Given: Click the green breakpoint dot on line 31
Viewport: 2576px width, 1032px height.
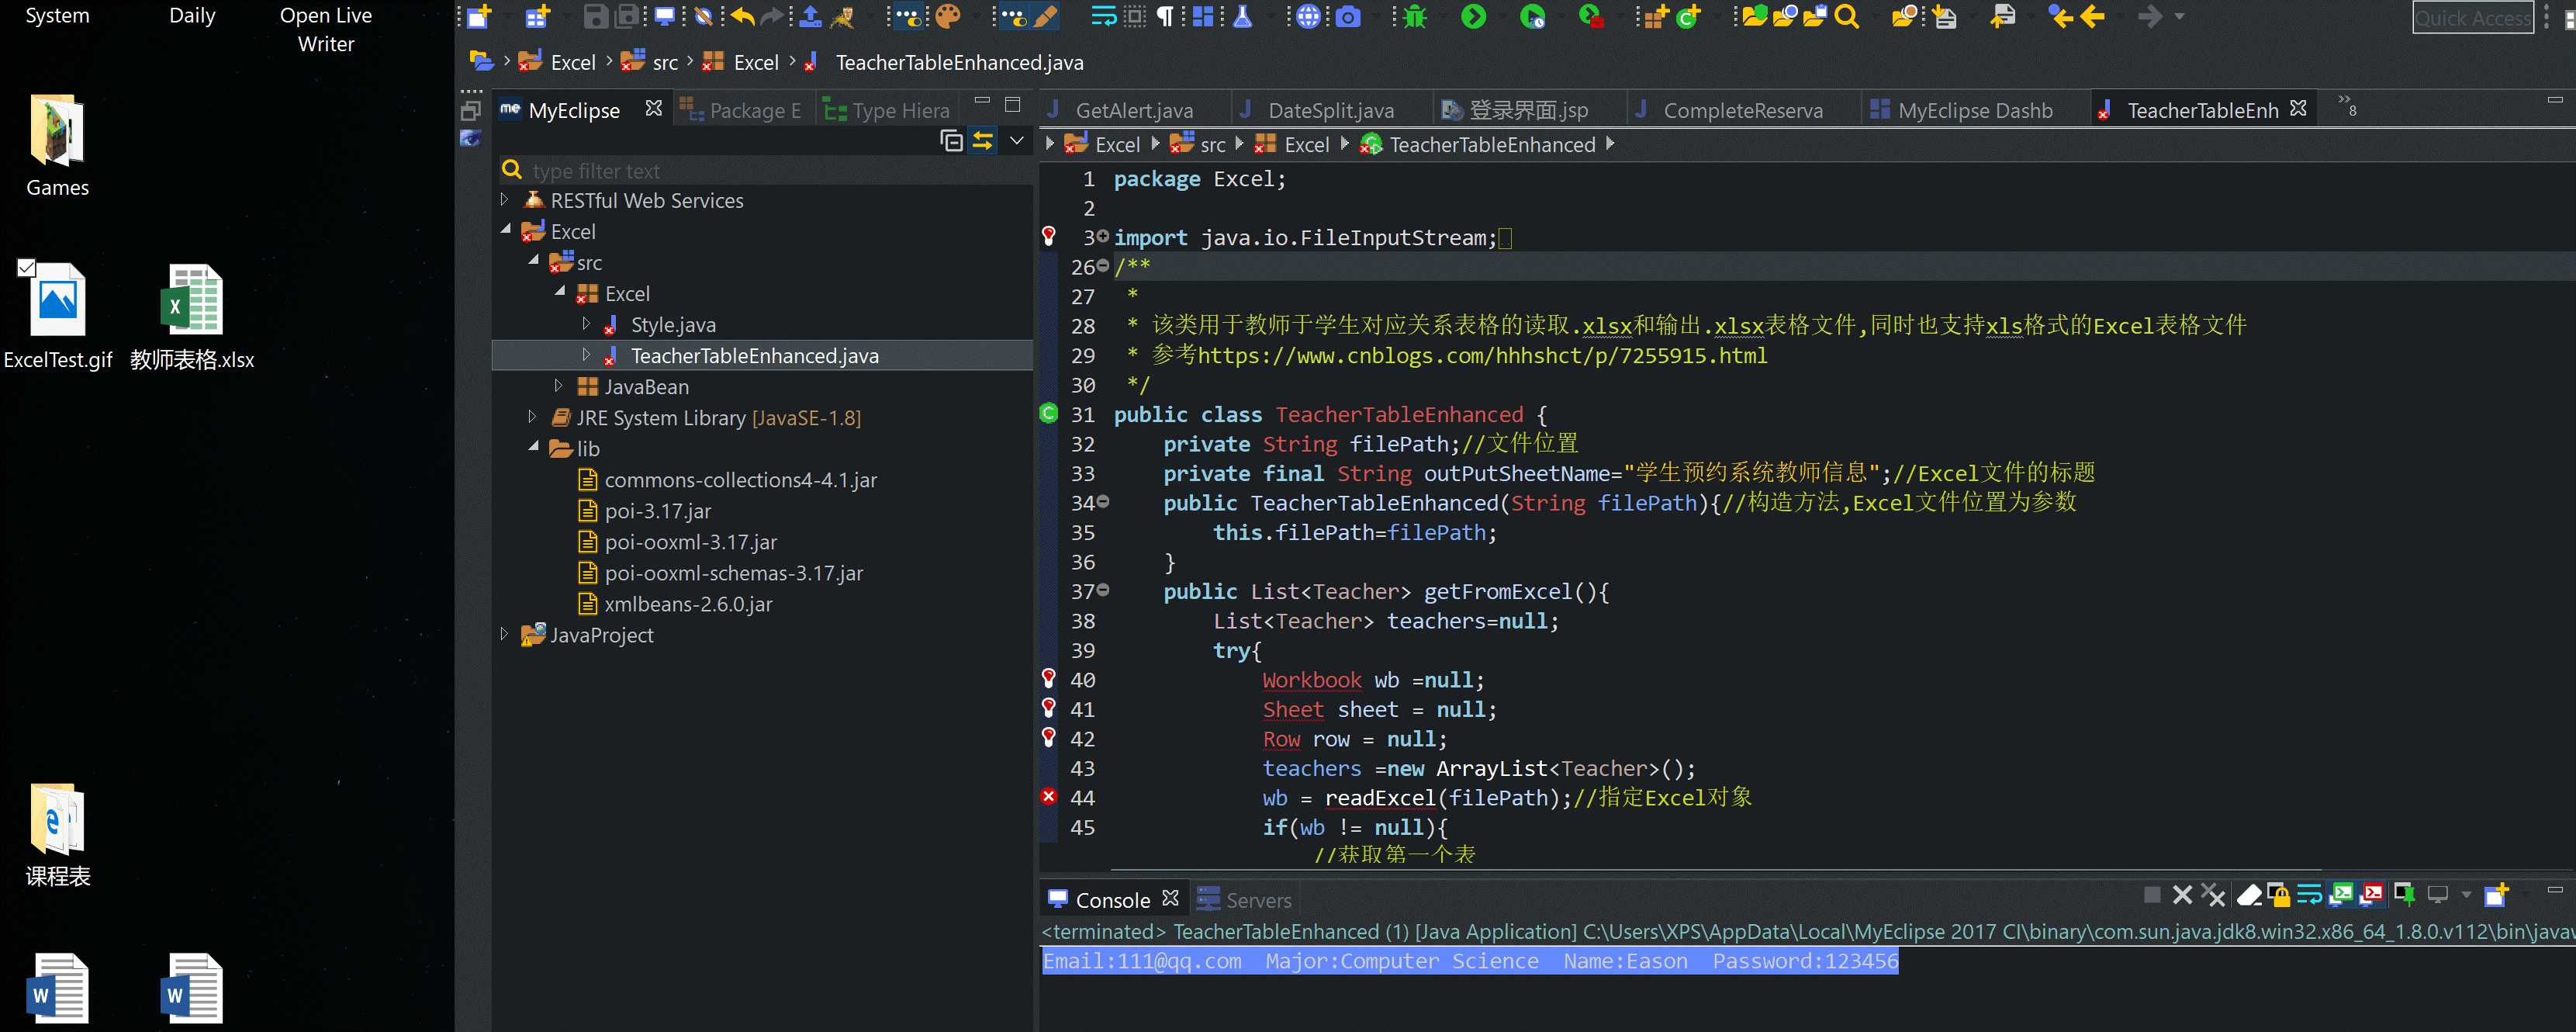Looking at the screenshot, I should click(x=1049, y=413).
